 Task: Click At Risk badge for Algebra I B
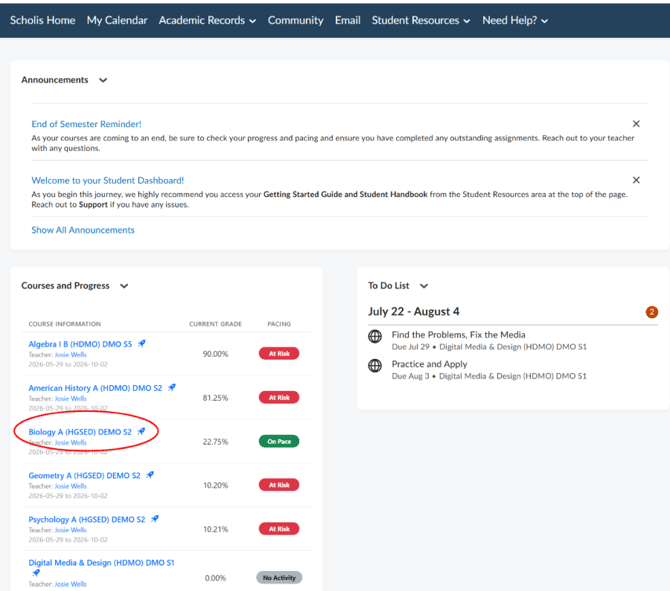[x=279, y=353]
